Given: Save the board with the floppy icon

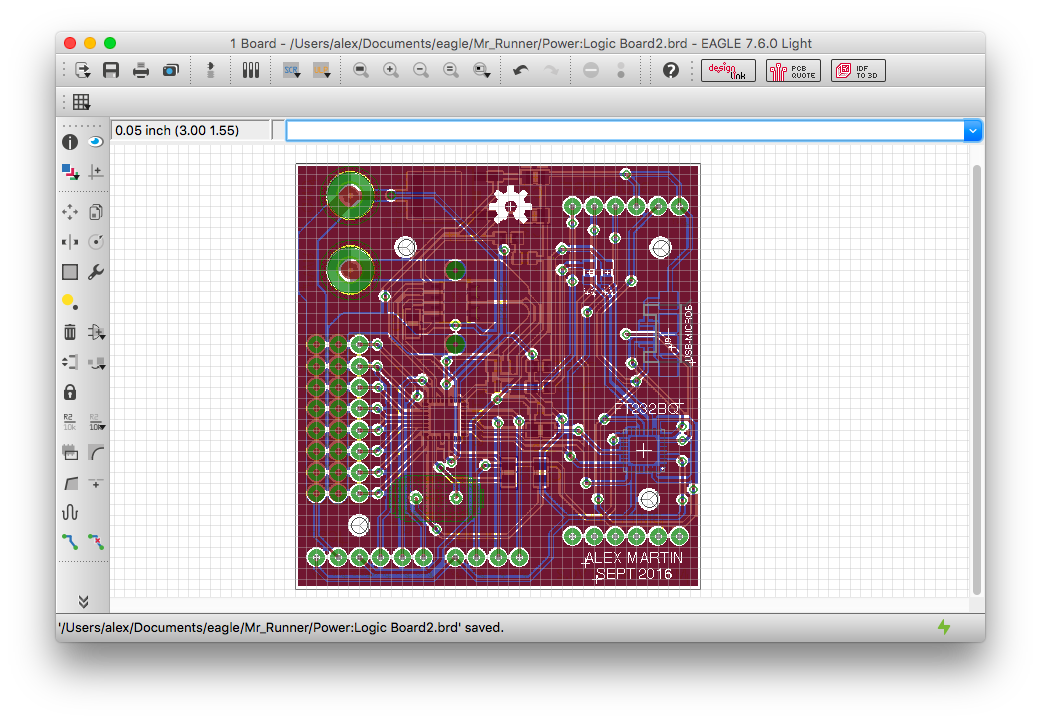Looking at the screenshot, I should (x=111, y=70).
